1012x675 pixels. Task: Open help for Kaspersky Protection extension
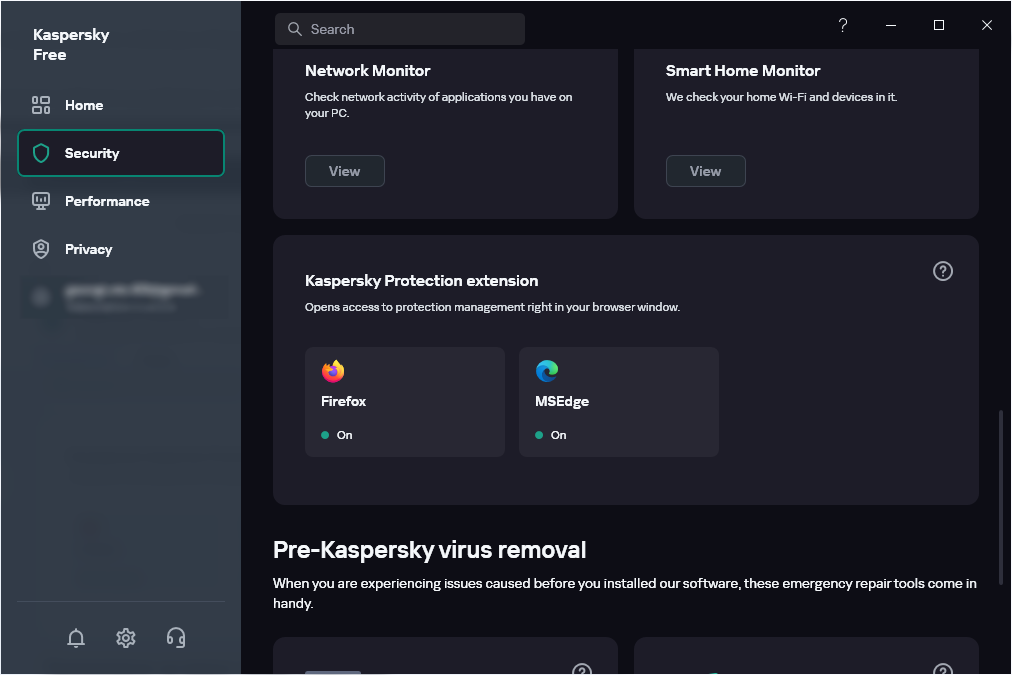942,271
